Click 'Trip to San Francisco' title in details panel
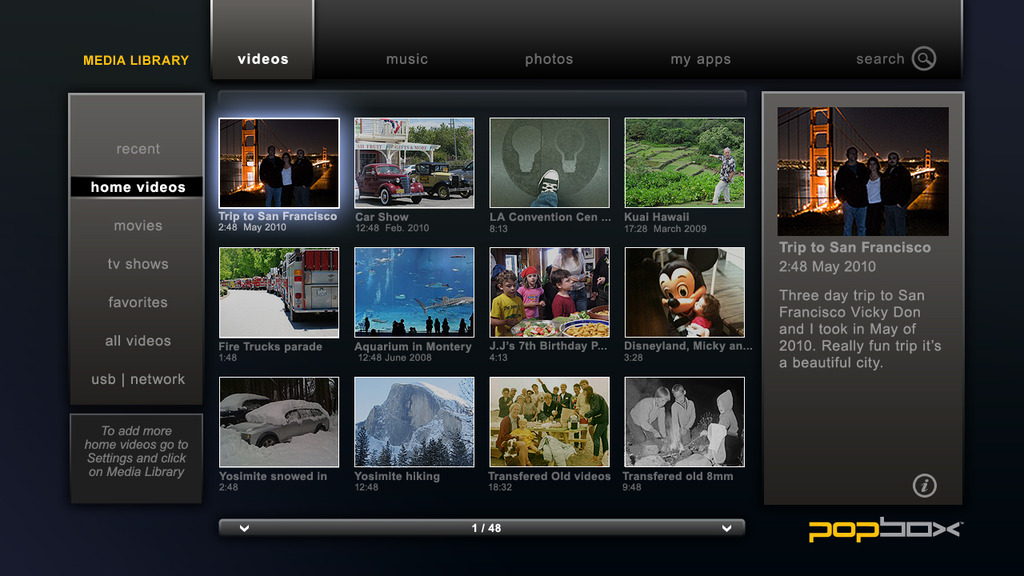This screenshot has height=576, width=1024. (854, 248)
